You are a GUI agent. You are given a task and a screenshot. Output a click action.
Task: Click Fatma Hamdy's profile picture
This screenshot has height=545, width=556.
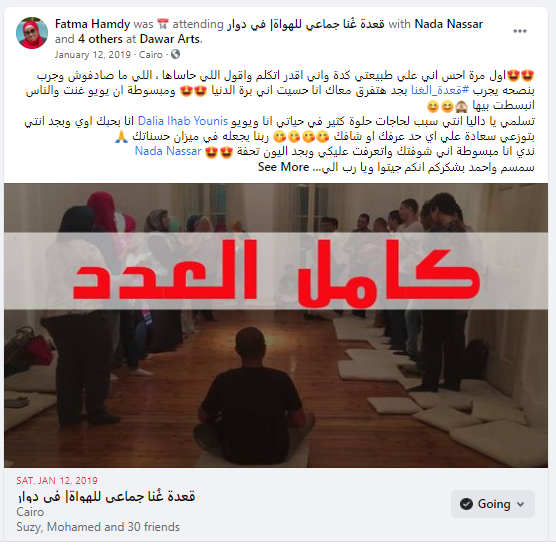click(32, 33)
